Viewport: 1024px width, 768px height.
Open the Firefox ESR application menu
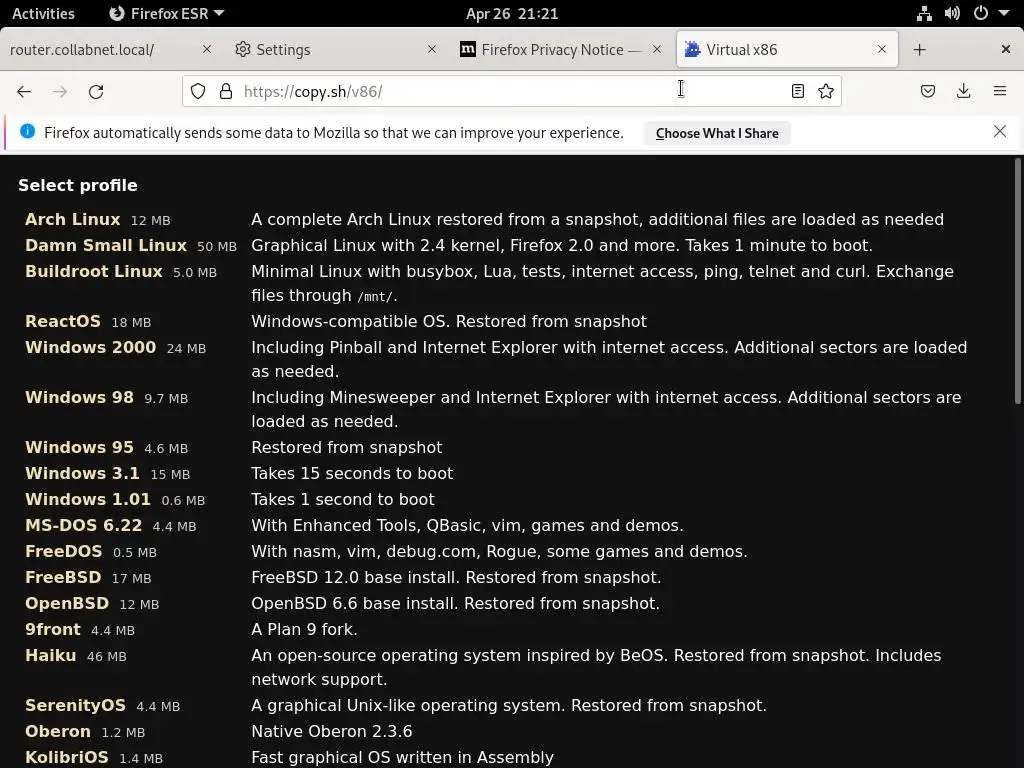tap(166, 13)
